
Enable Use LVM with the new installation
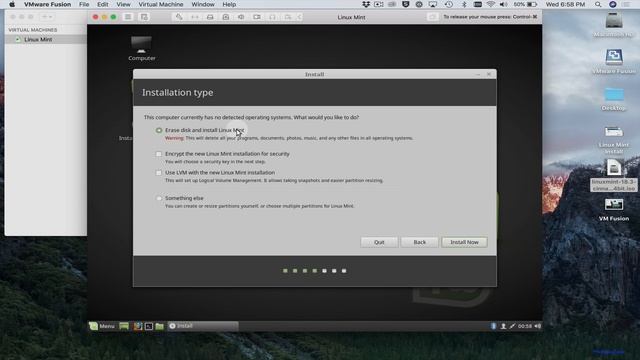[x=159, y=173]
